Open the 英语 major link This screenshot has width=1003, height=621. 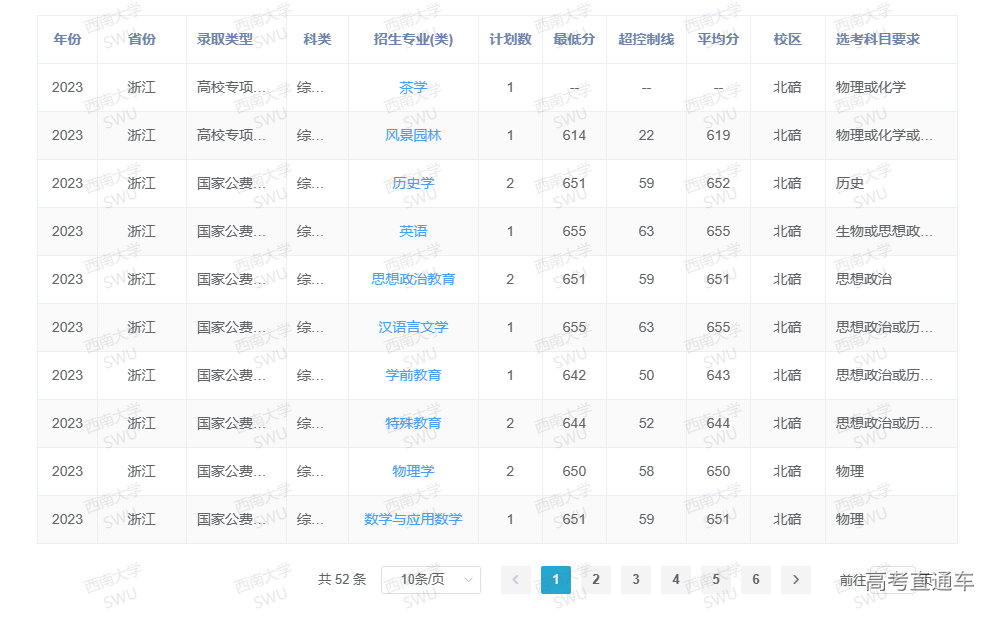coord(413,231)
